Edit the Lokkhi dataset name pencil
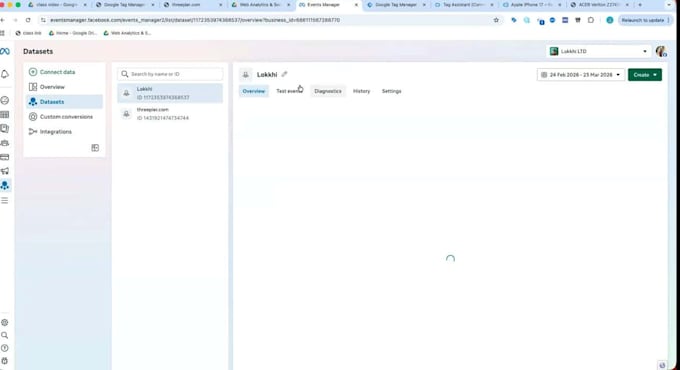680x370 pixels. [x=284, y=74]
